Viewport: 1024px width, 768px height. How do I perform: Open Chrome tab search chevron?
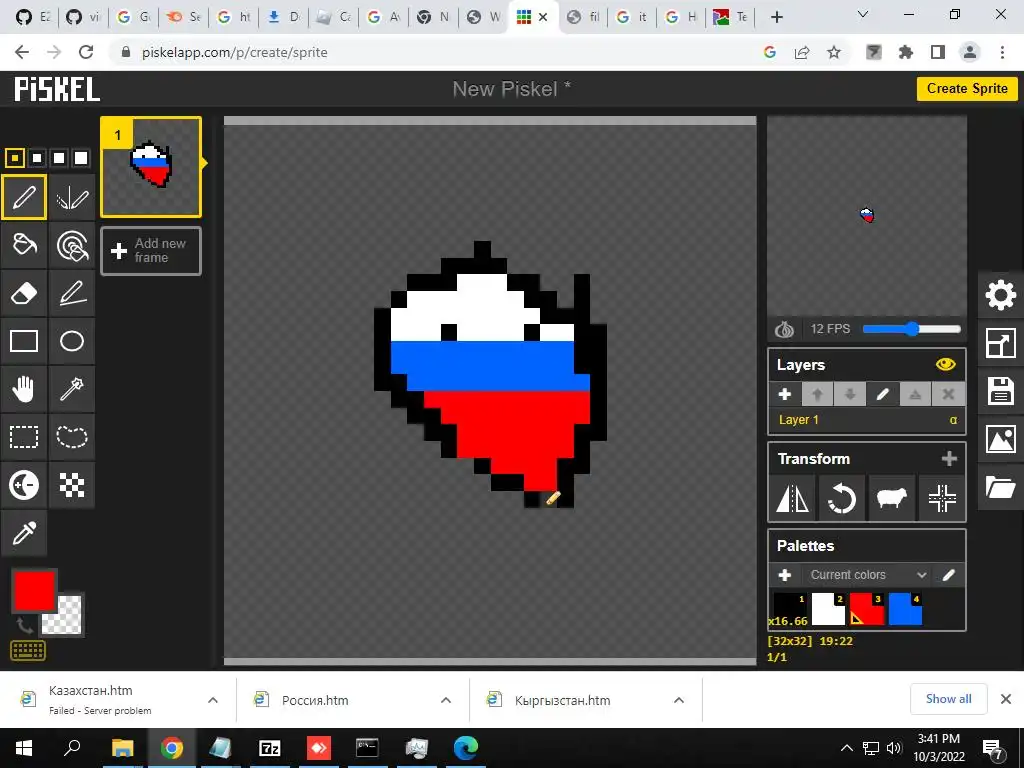coord(863,14)
